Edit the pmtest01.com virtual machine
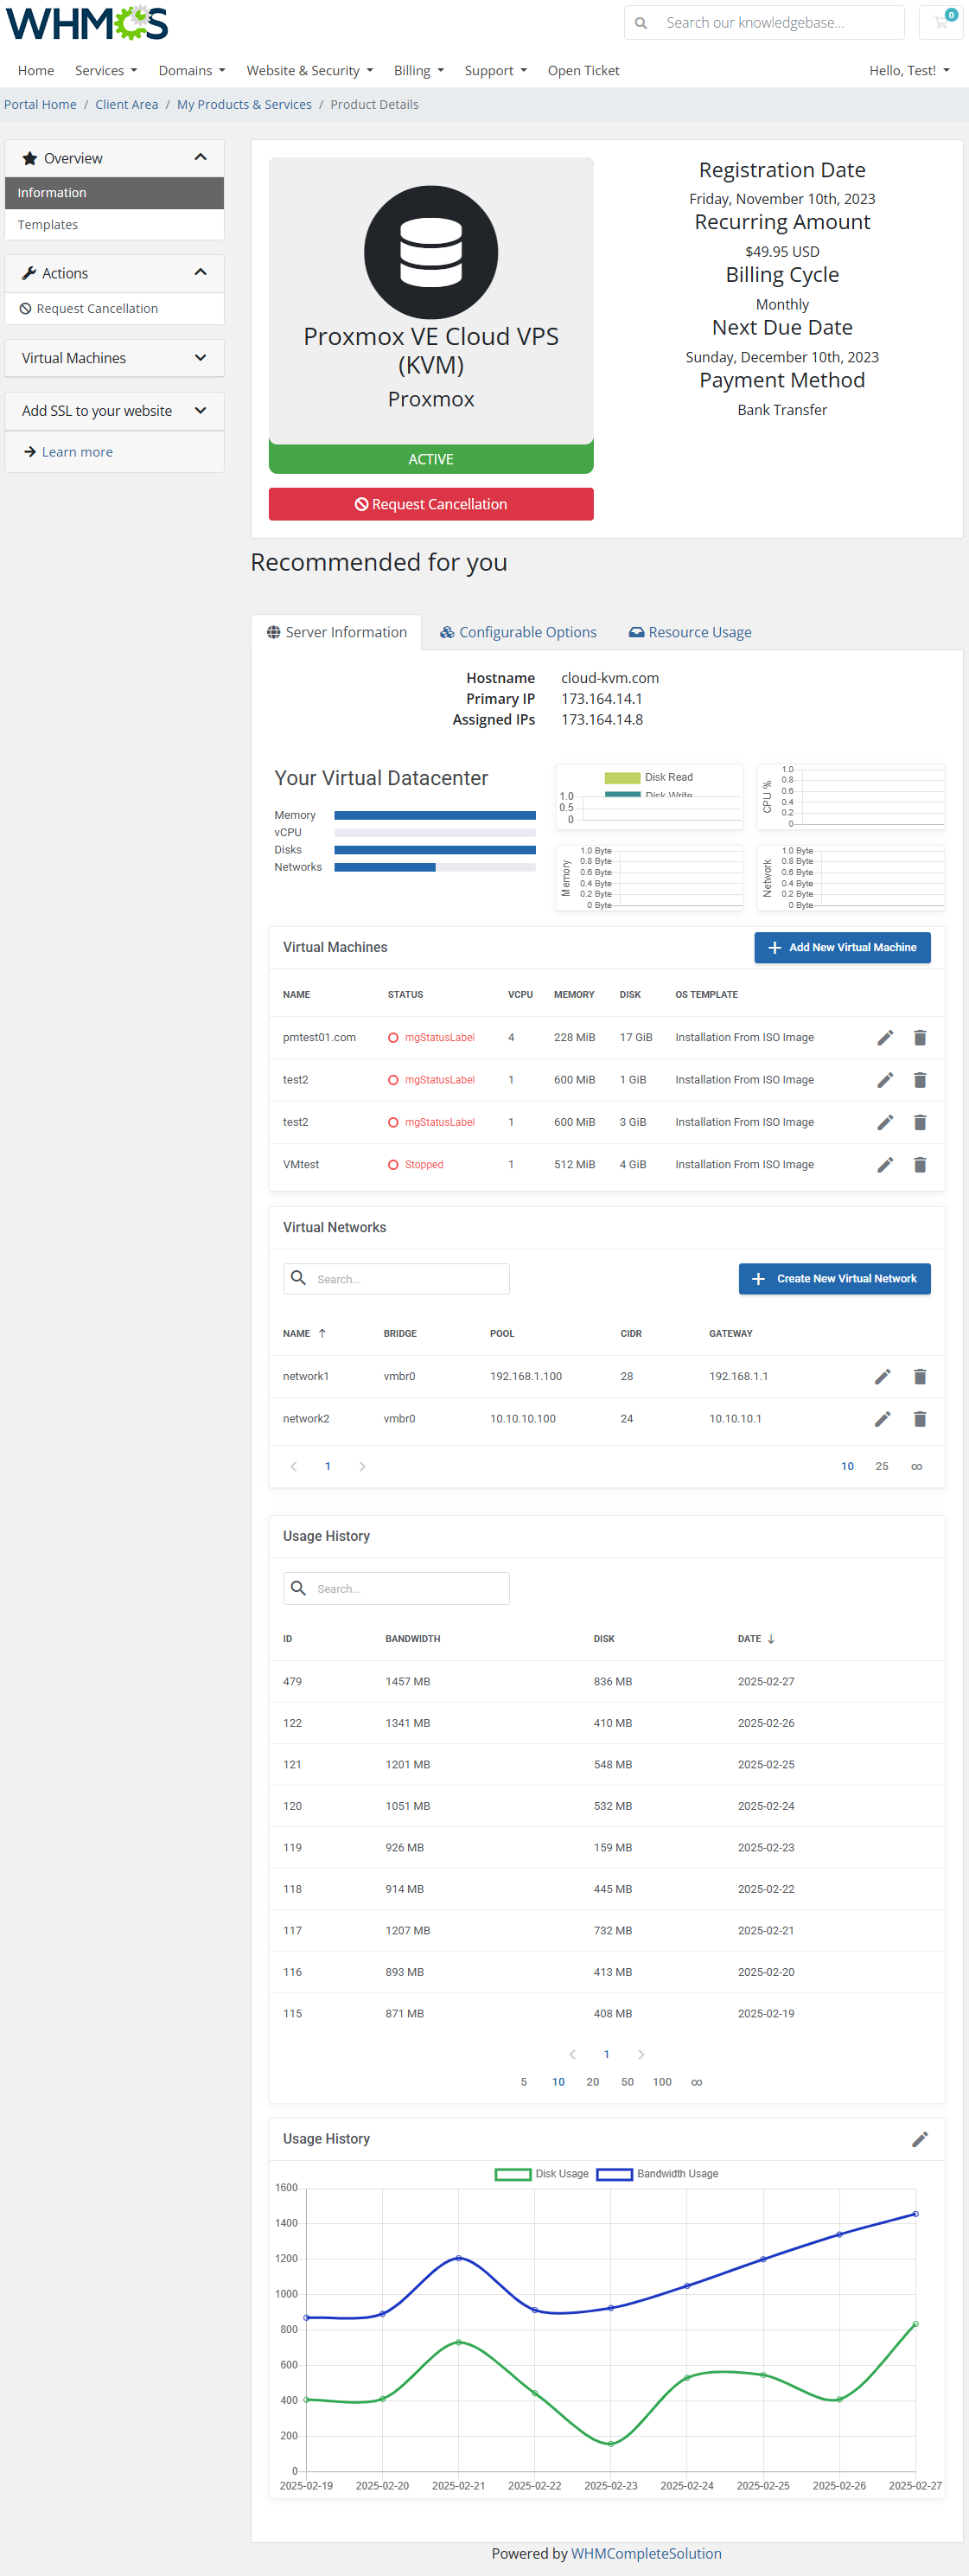Image resolution: width=969 pixels, height=2576 pixels. (x=885, y=1038)
